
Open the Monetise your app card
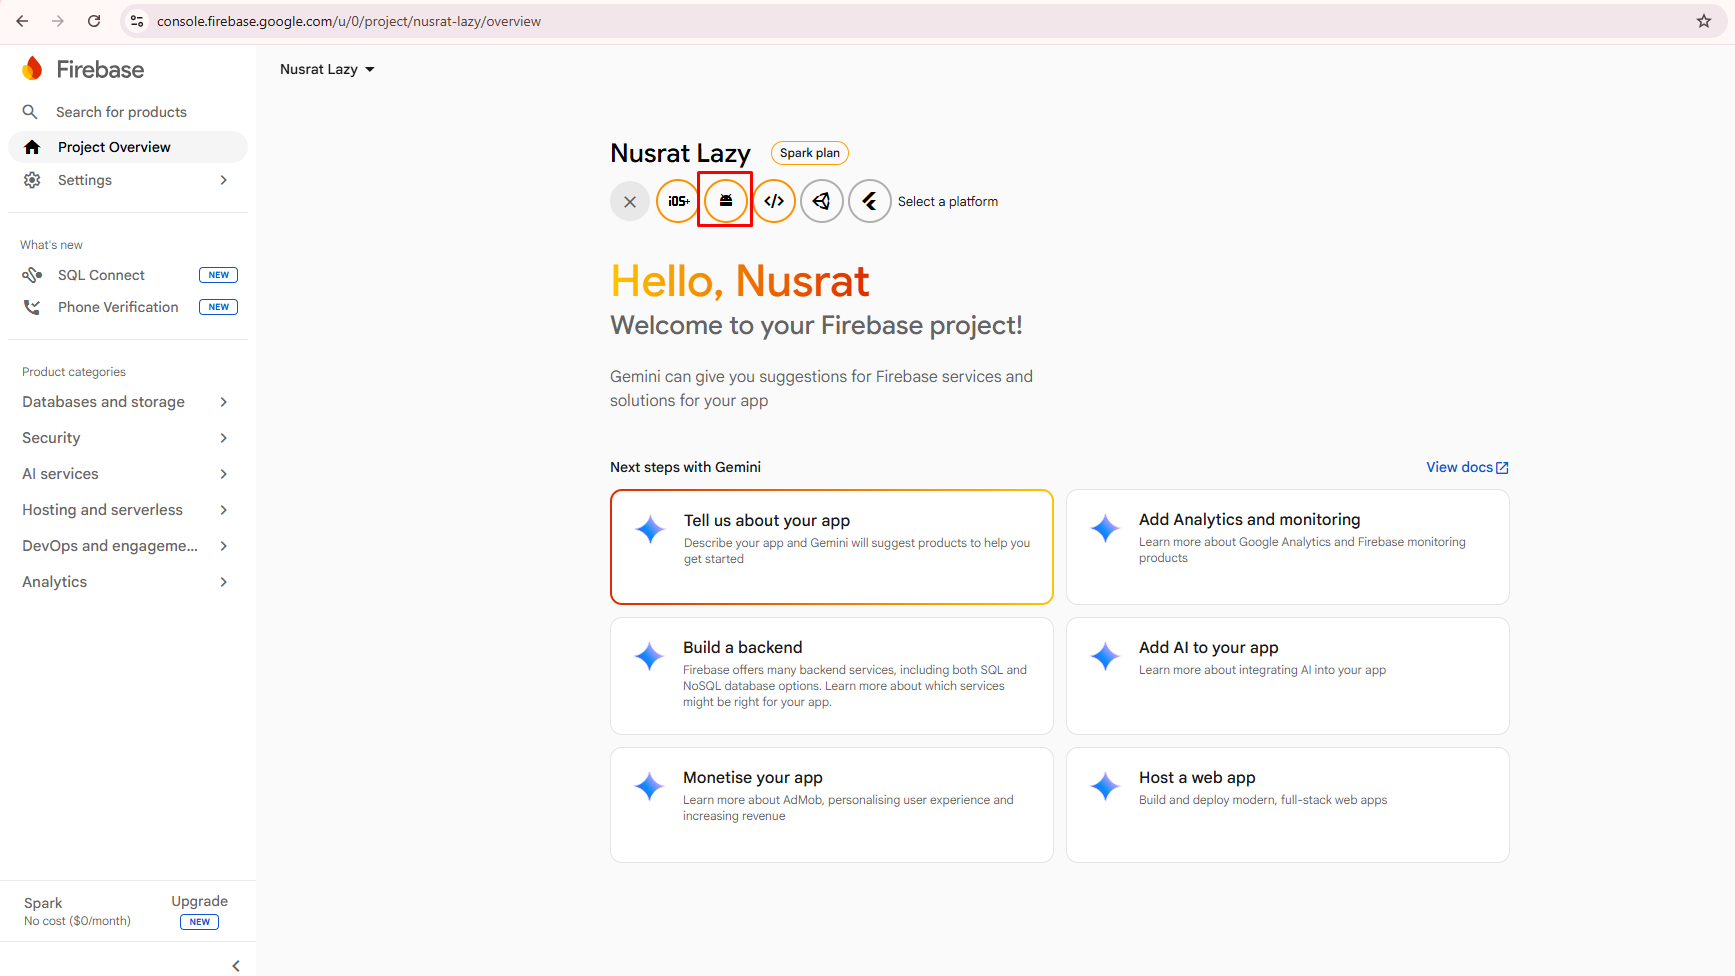832,805
